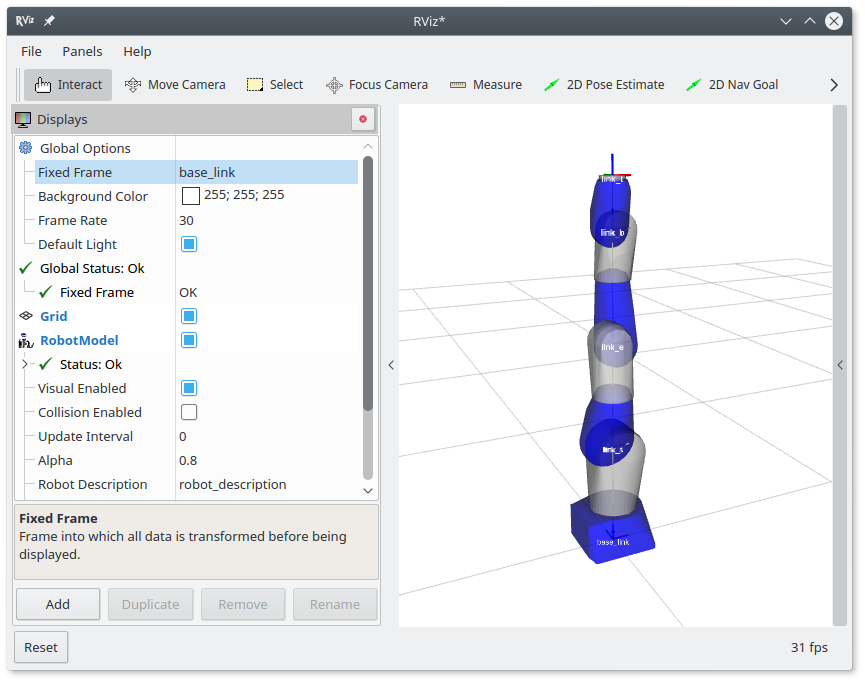Viewport: 865px width, 683px height.
Task: Collapse left panel using the viewport arrow
Action: 391,365
